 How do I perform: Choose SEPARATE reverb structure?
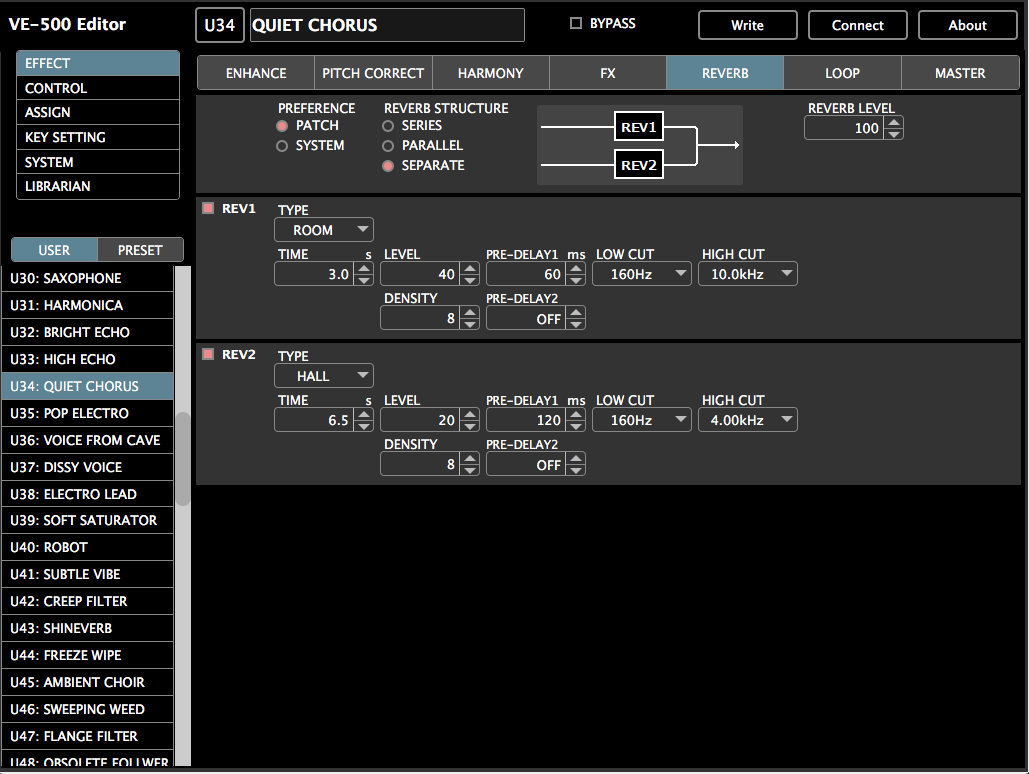388,166
